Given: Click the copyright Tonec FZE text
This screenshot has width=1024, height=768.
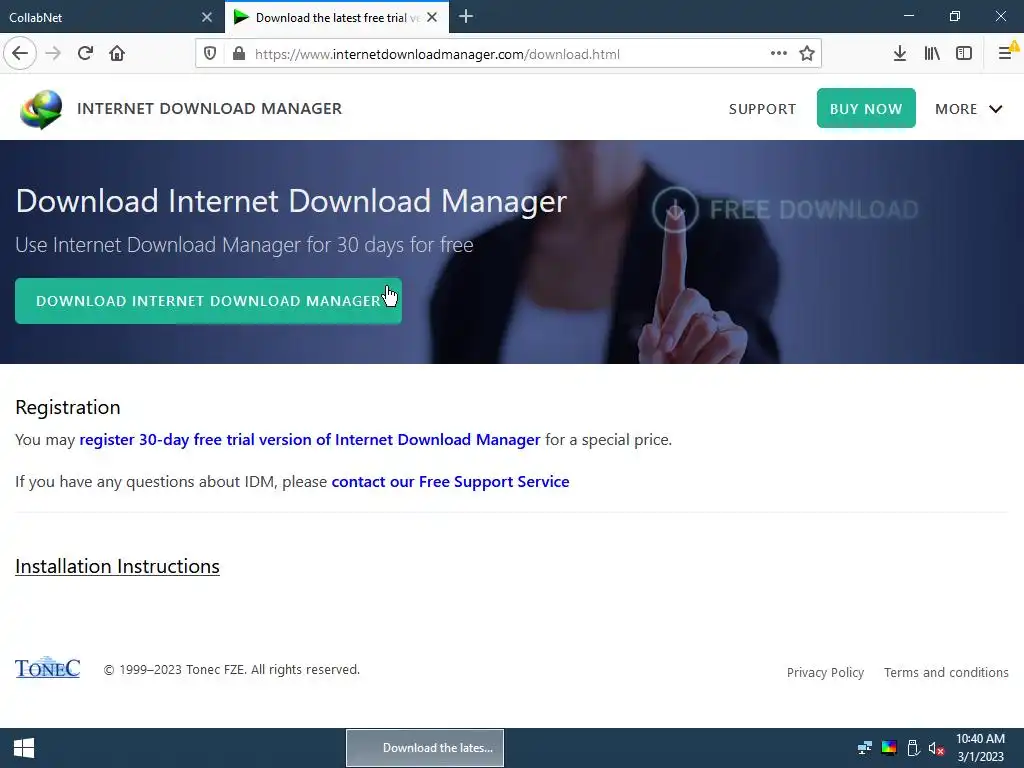Looking at the screenshot, I should click(232, 670).
